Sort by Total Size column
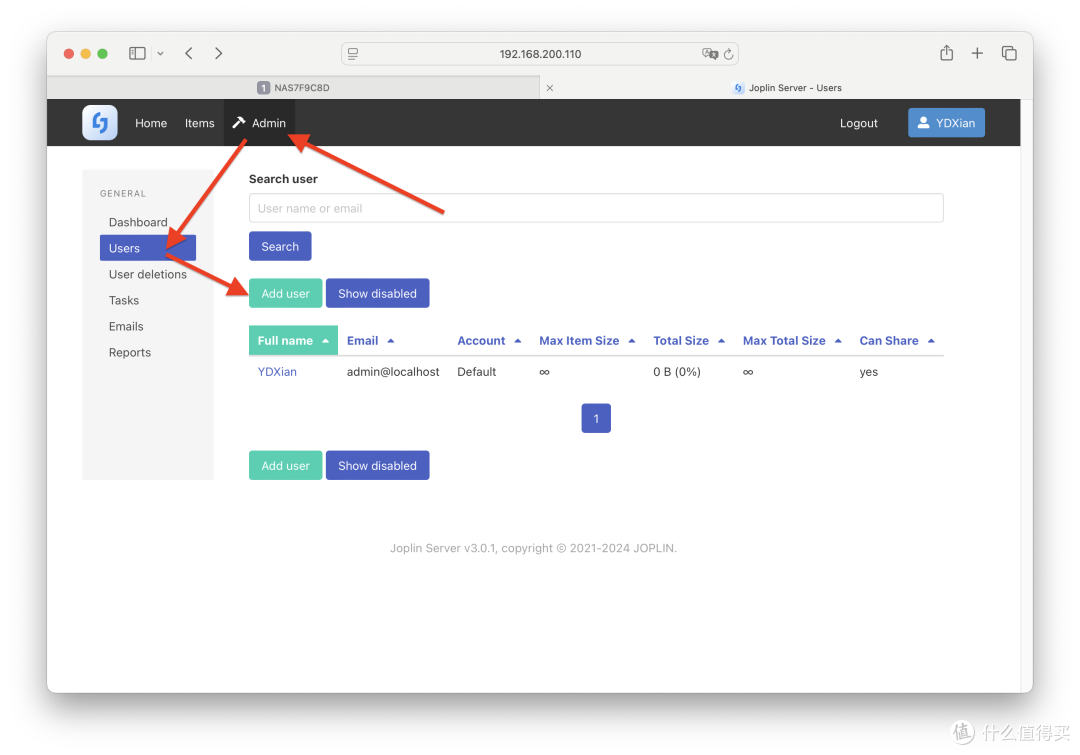This screenshot has width=1080, height=755. coord(689,340)
